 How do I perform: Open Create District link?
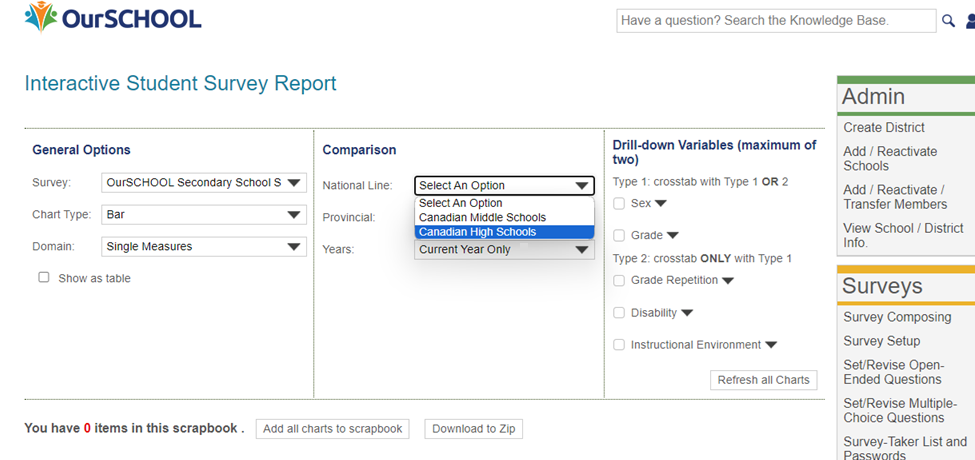884,127
